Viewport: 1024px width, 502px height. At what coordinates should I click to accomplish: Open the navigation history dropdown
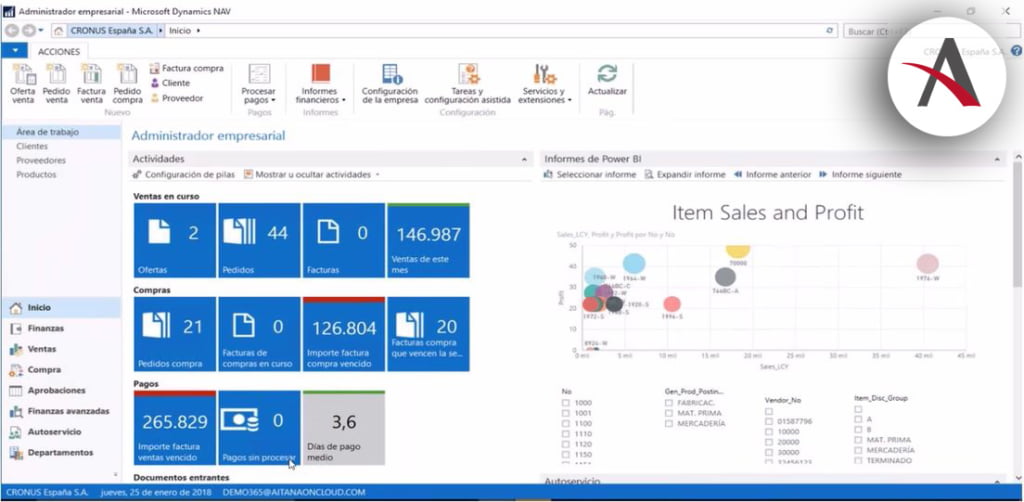(41, 31)
